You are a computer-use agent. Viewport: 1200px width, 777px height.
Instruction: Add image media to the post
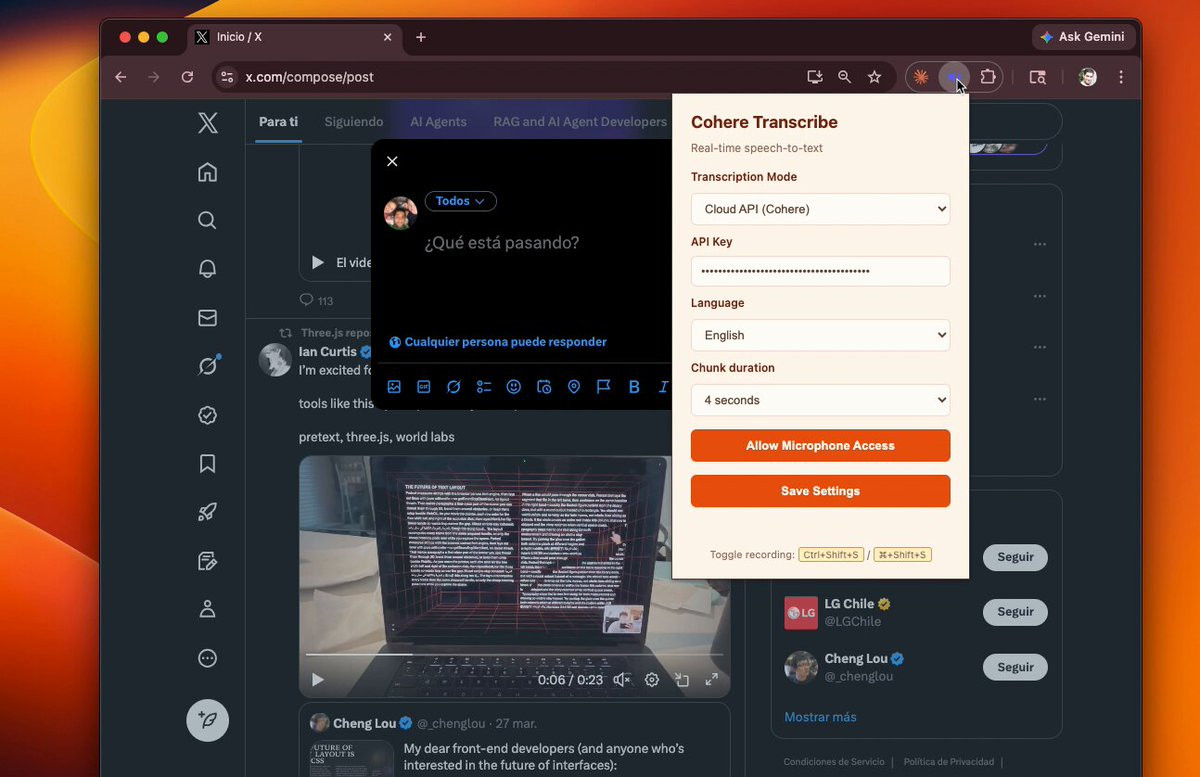click(394, 387)
